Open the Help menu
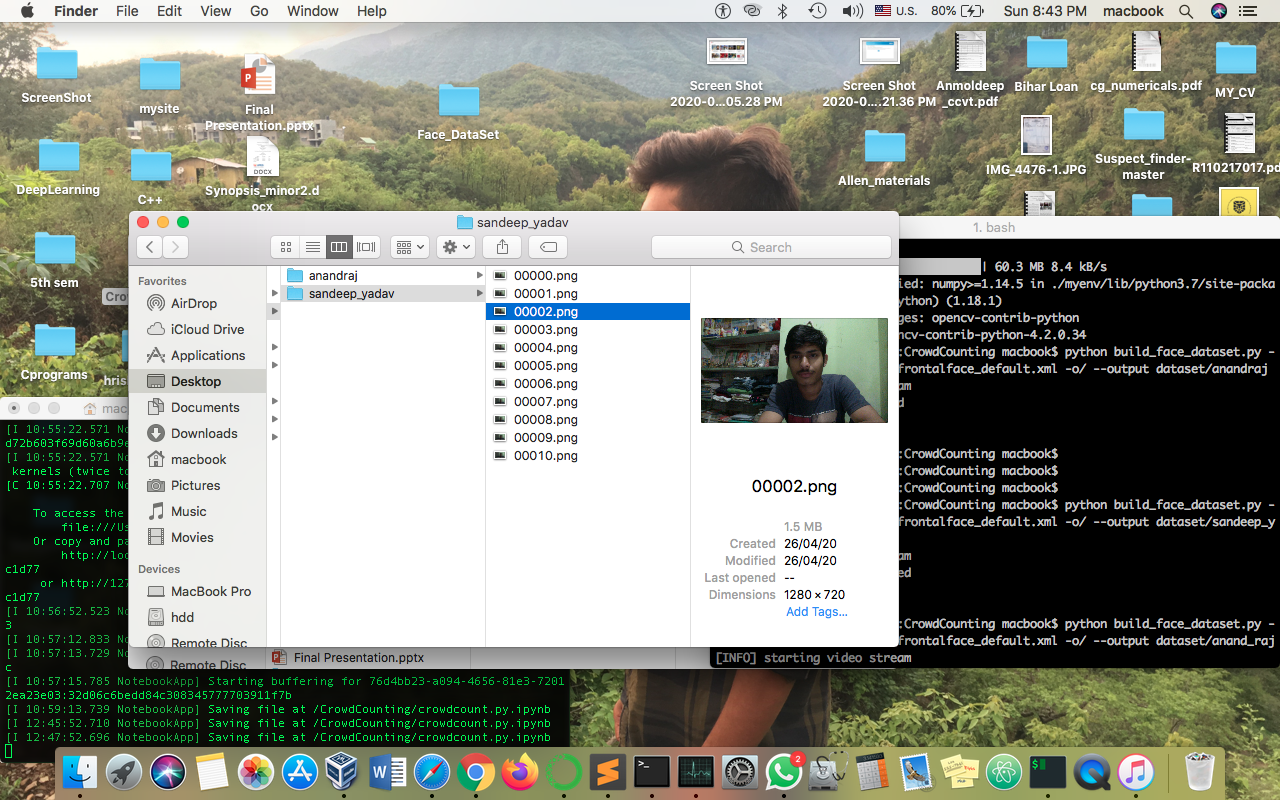 [372, 11]
